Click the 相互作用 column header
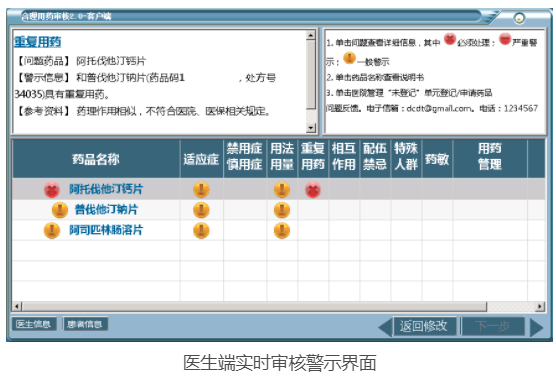Viewport: 556px width, 384px height. [x=344, y=159]
